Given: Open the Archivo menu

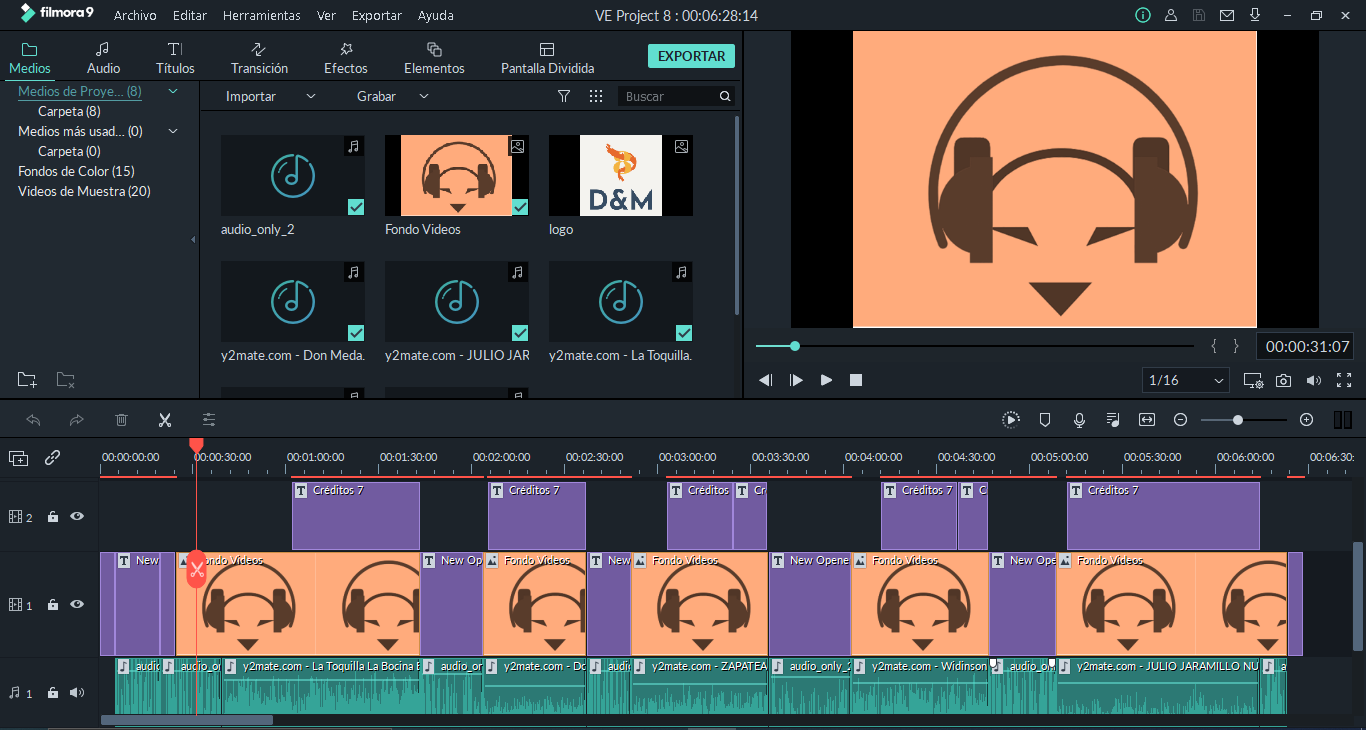Looking at the screenshot, I should pyautogui.click(x=135, y=16).
